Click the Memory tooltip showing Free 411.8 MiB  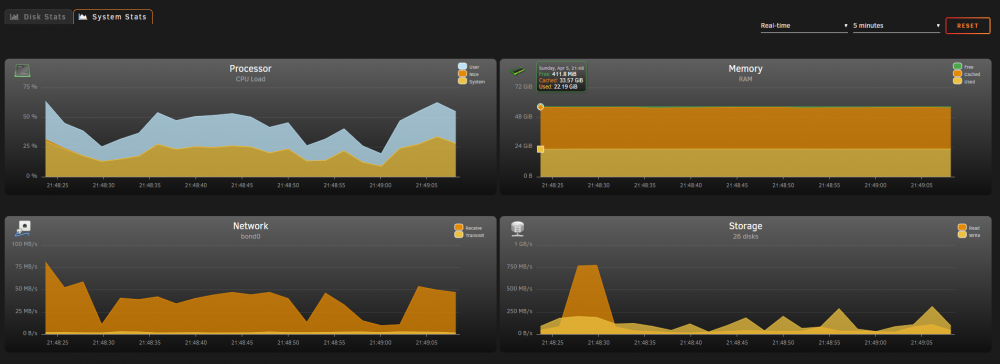[x=561, y=77]
